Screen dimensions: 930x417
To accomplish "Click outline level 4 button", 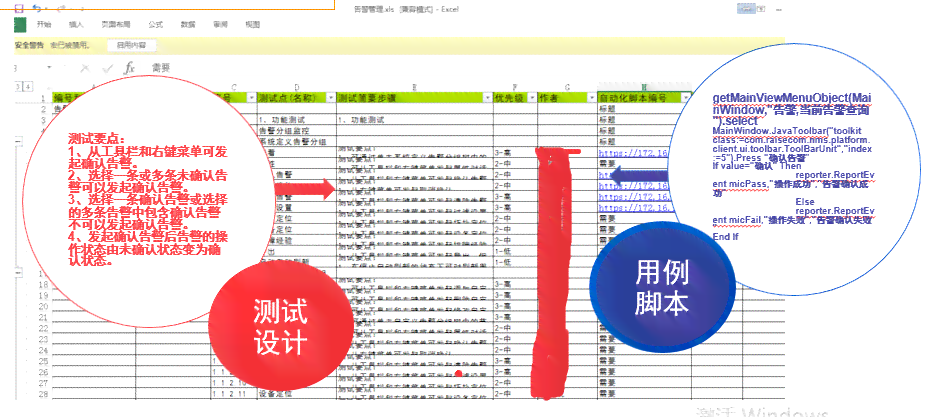I will (x=28, y=87).
